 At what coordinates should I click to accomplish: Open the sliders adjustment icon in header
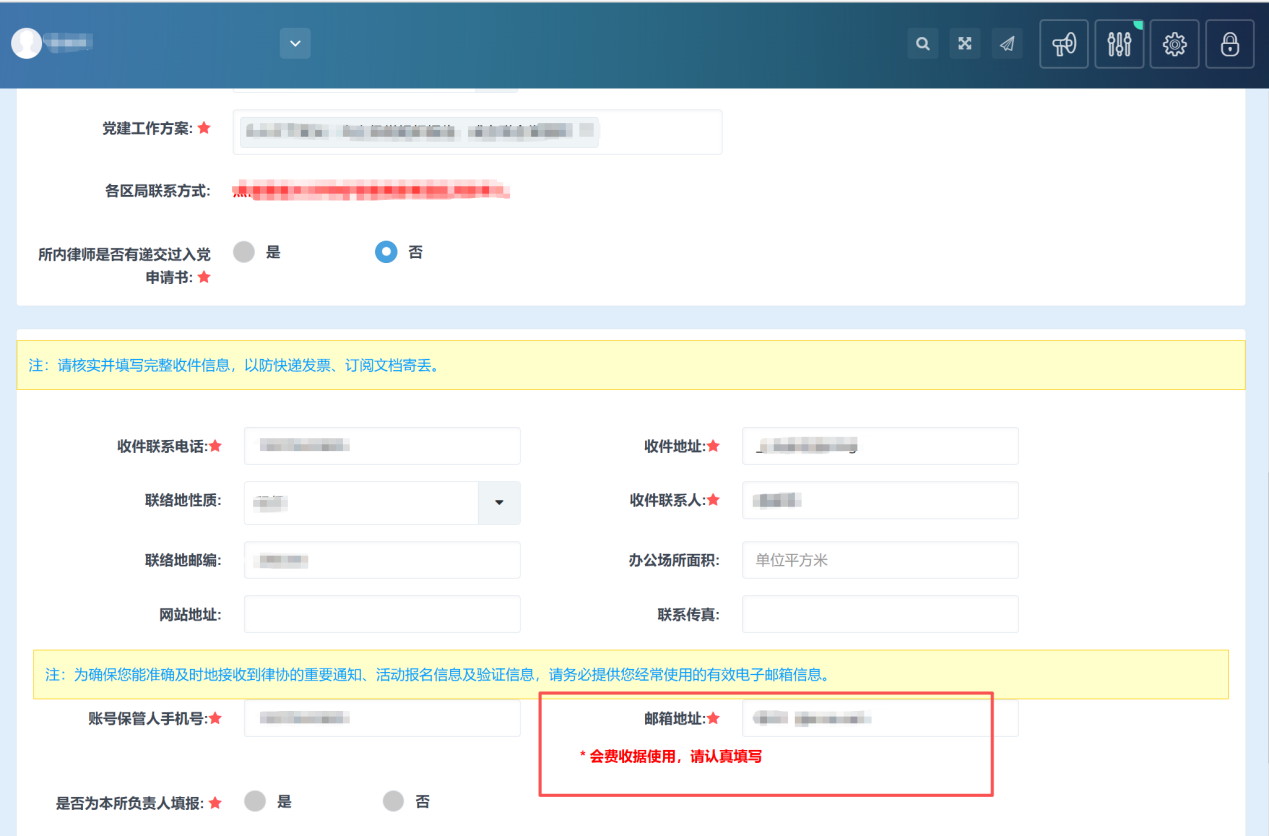1119,44
